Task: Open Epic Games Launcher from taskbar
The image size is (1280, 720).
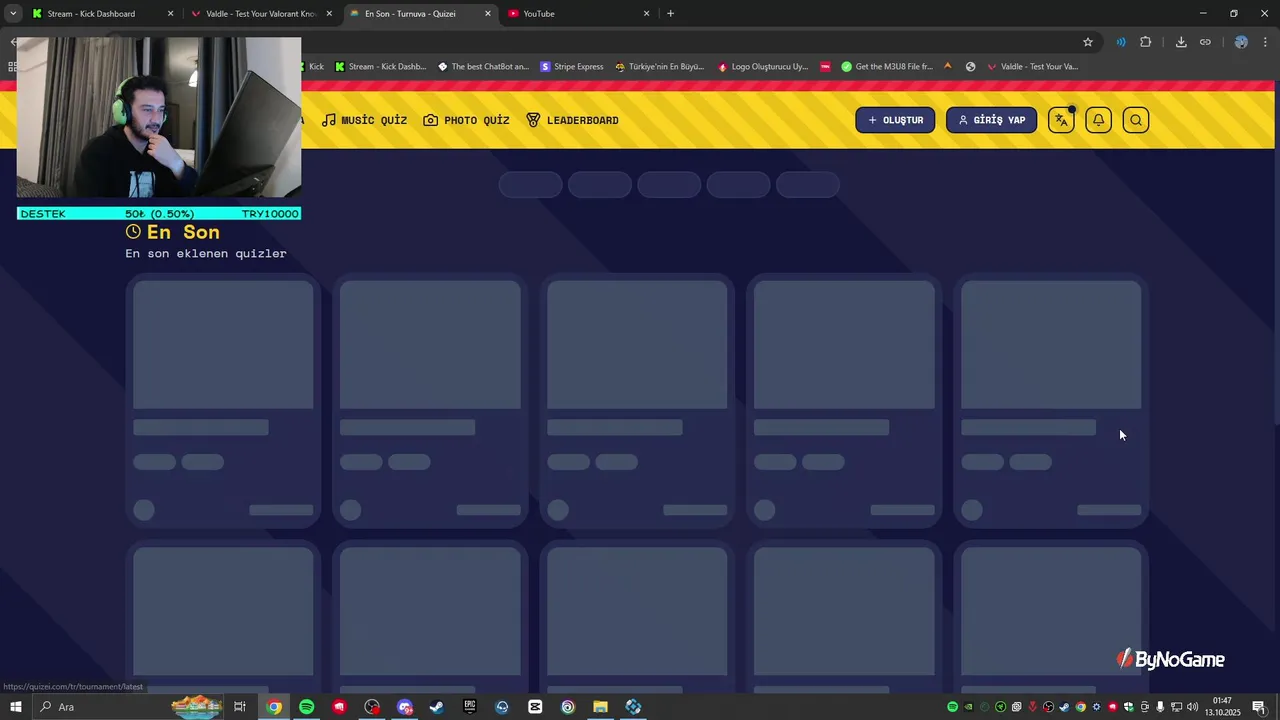Action: (470, 707)
